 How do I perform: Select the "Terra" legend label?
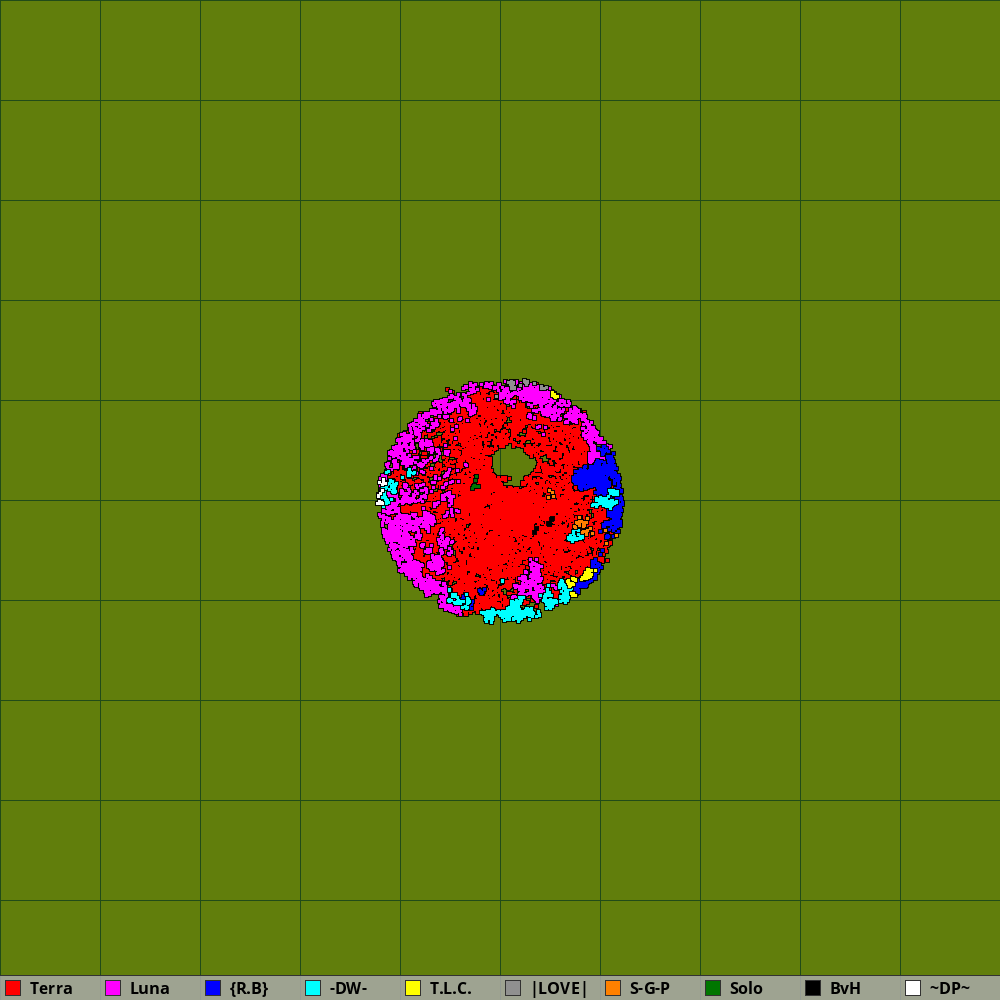pyautogui.click(x=51, y=989)
